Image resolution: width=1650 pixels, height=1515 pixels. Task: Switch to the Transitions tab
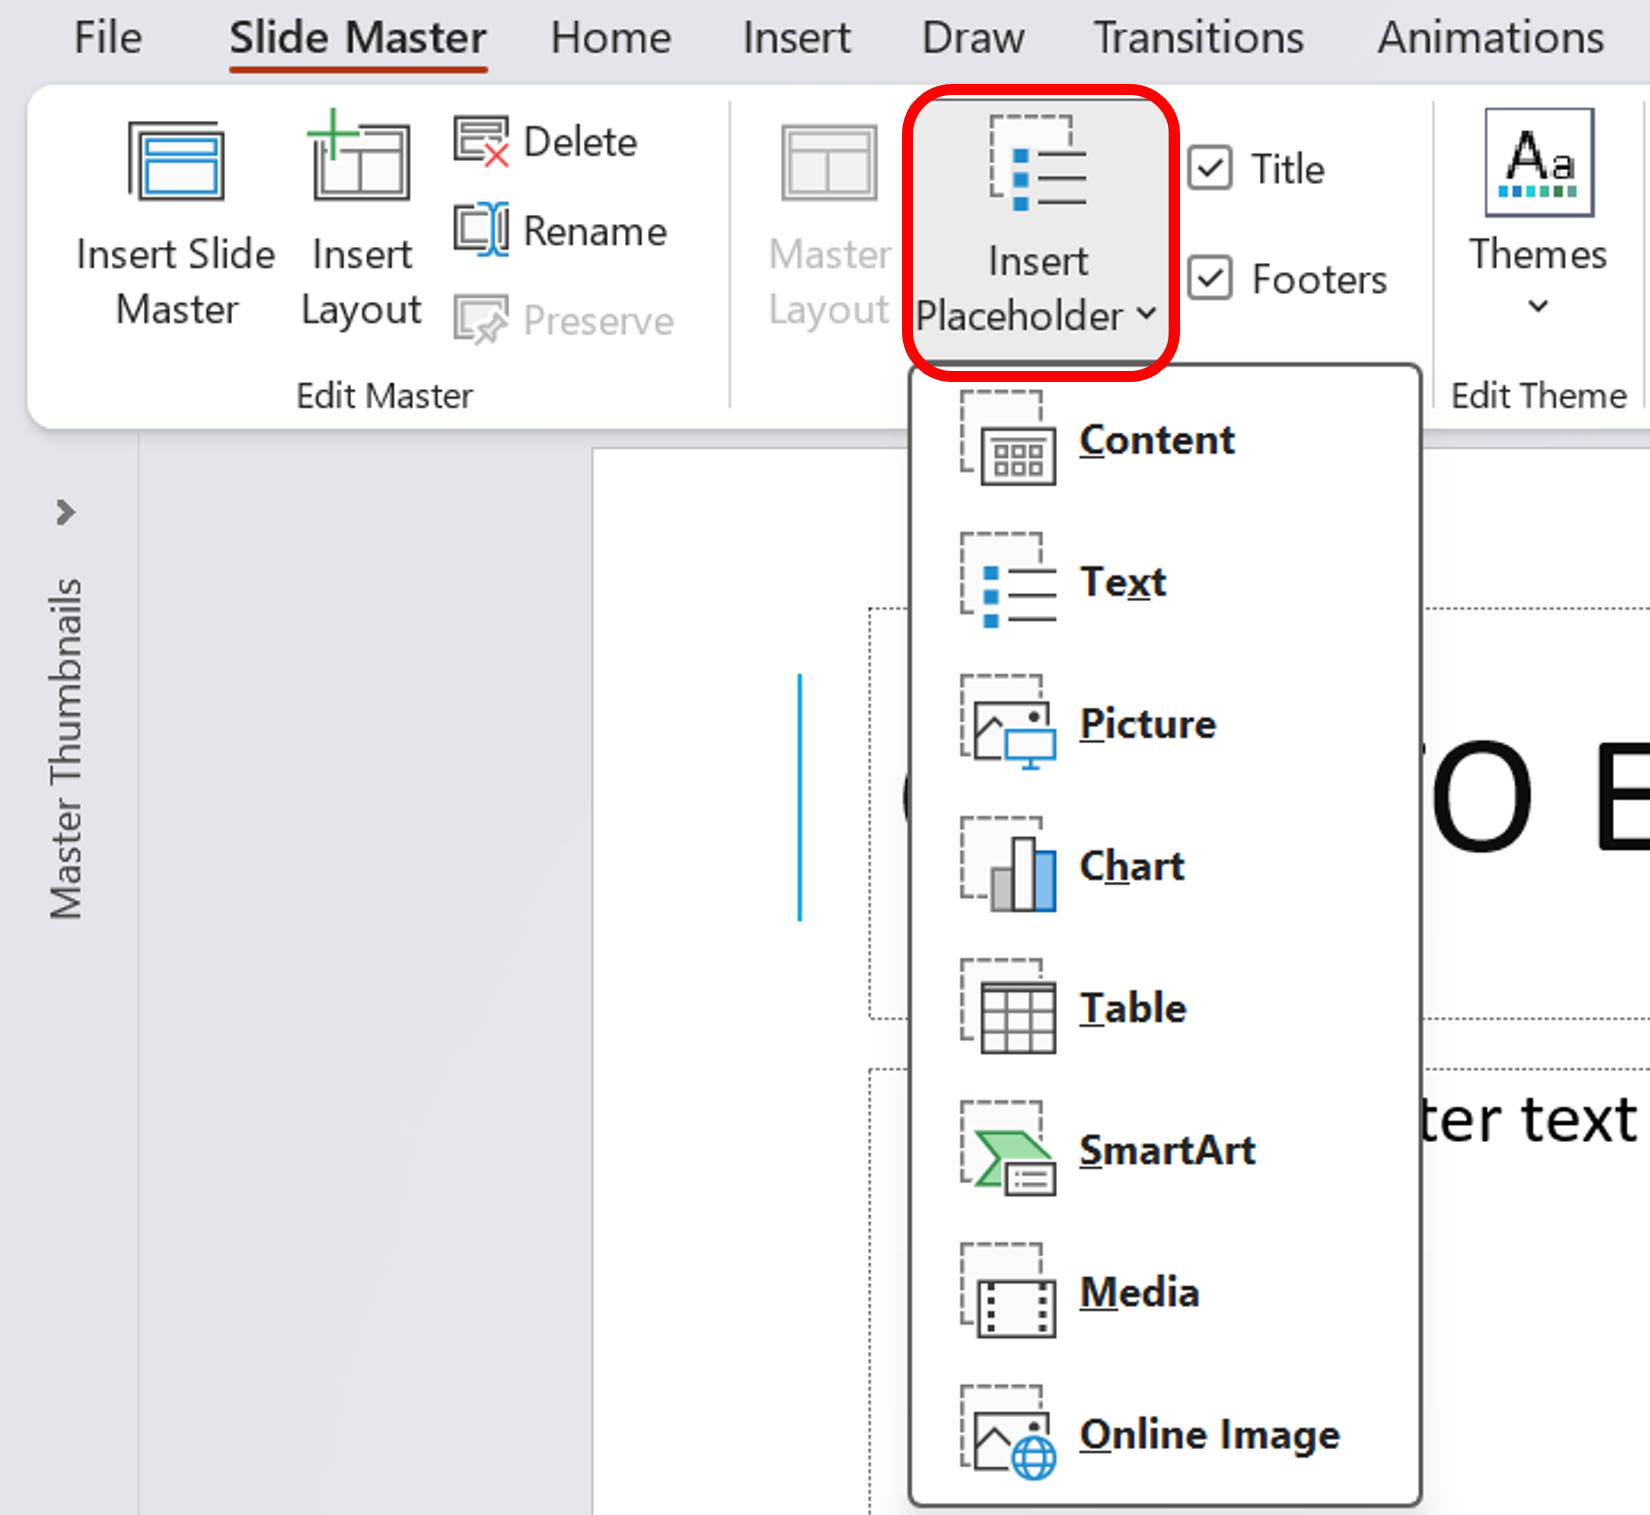pyautogui.click(x=1198, y=37)
